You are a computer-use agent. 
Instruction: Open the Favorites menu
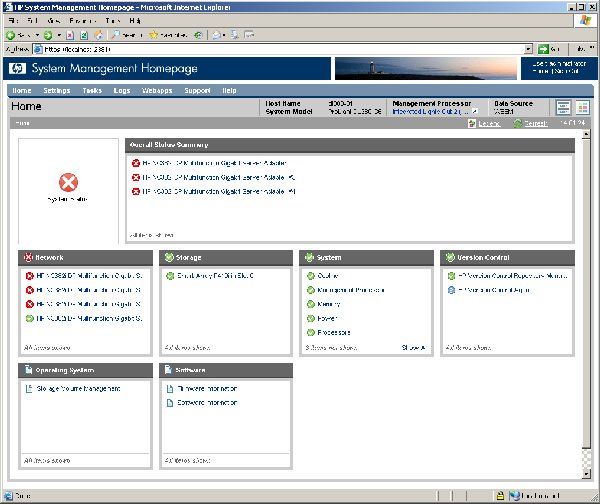[x=83, y=21]
